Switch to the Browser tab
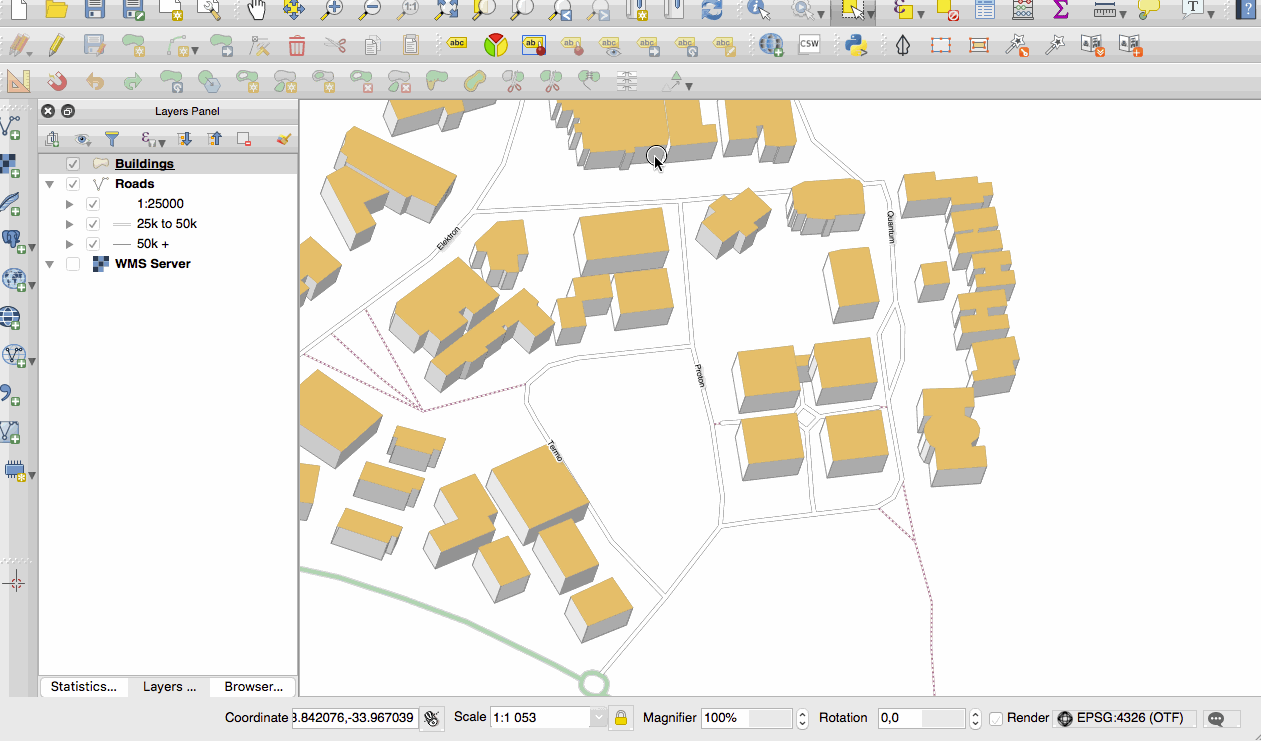 (x=253, y=687)
